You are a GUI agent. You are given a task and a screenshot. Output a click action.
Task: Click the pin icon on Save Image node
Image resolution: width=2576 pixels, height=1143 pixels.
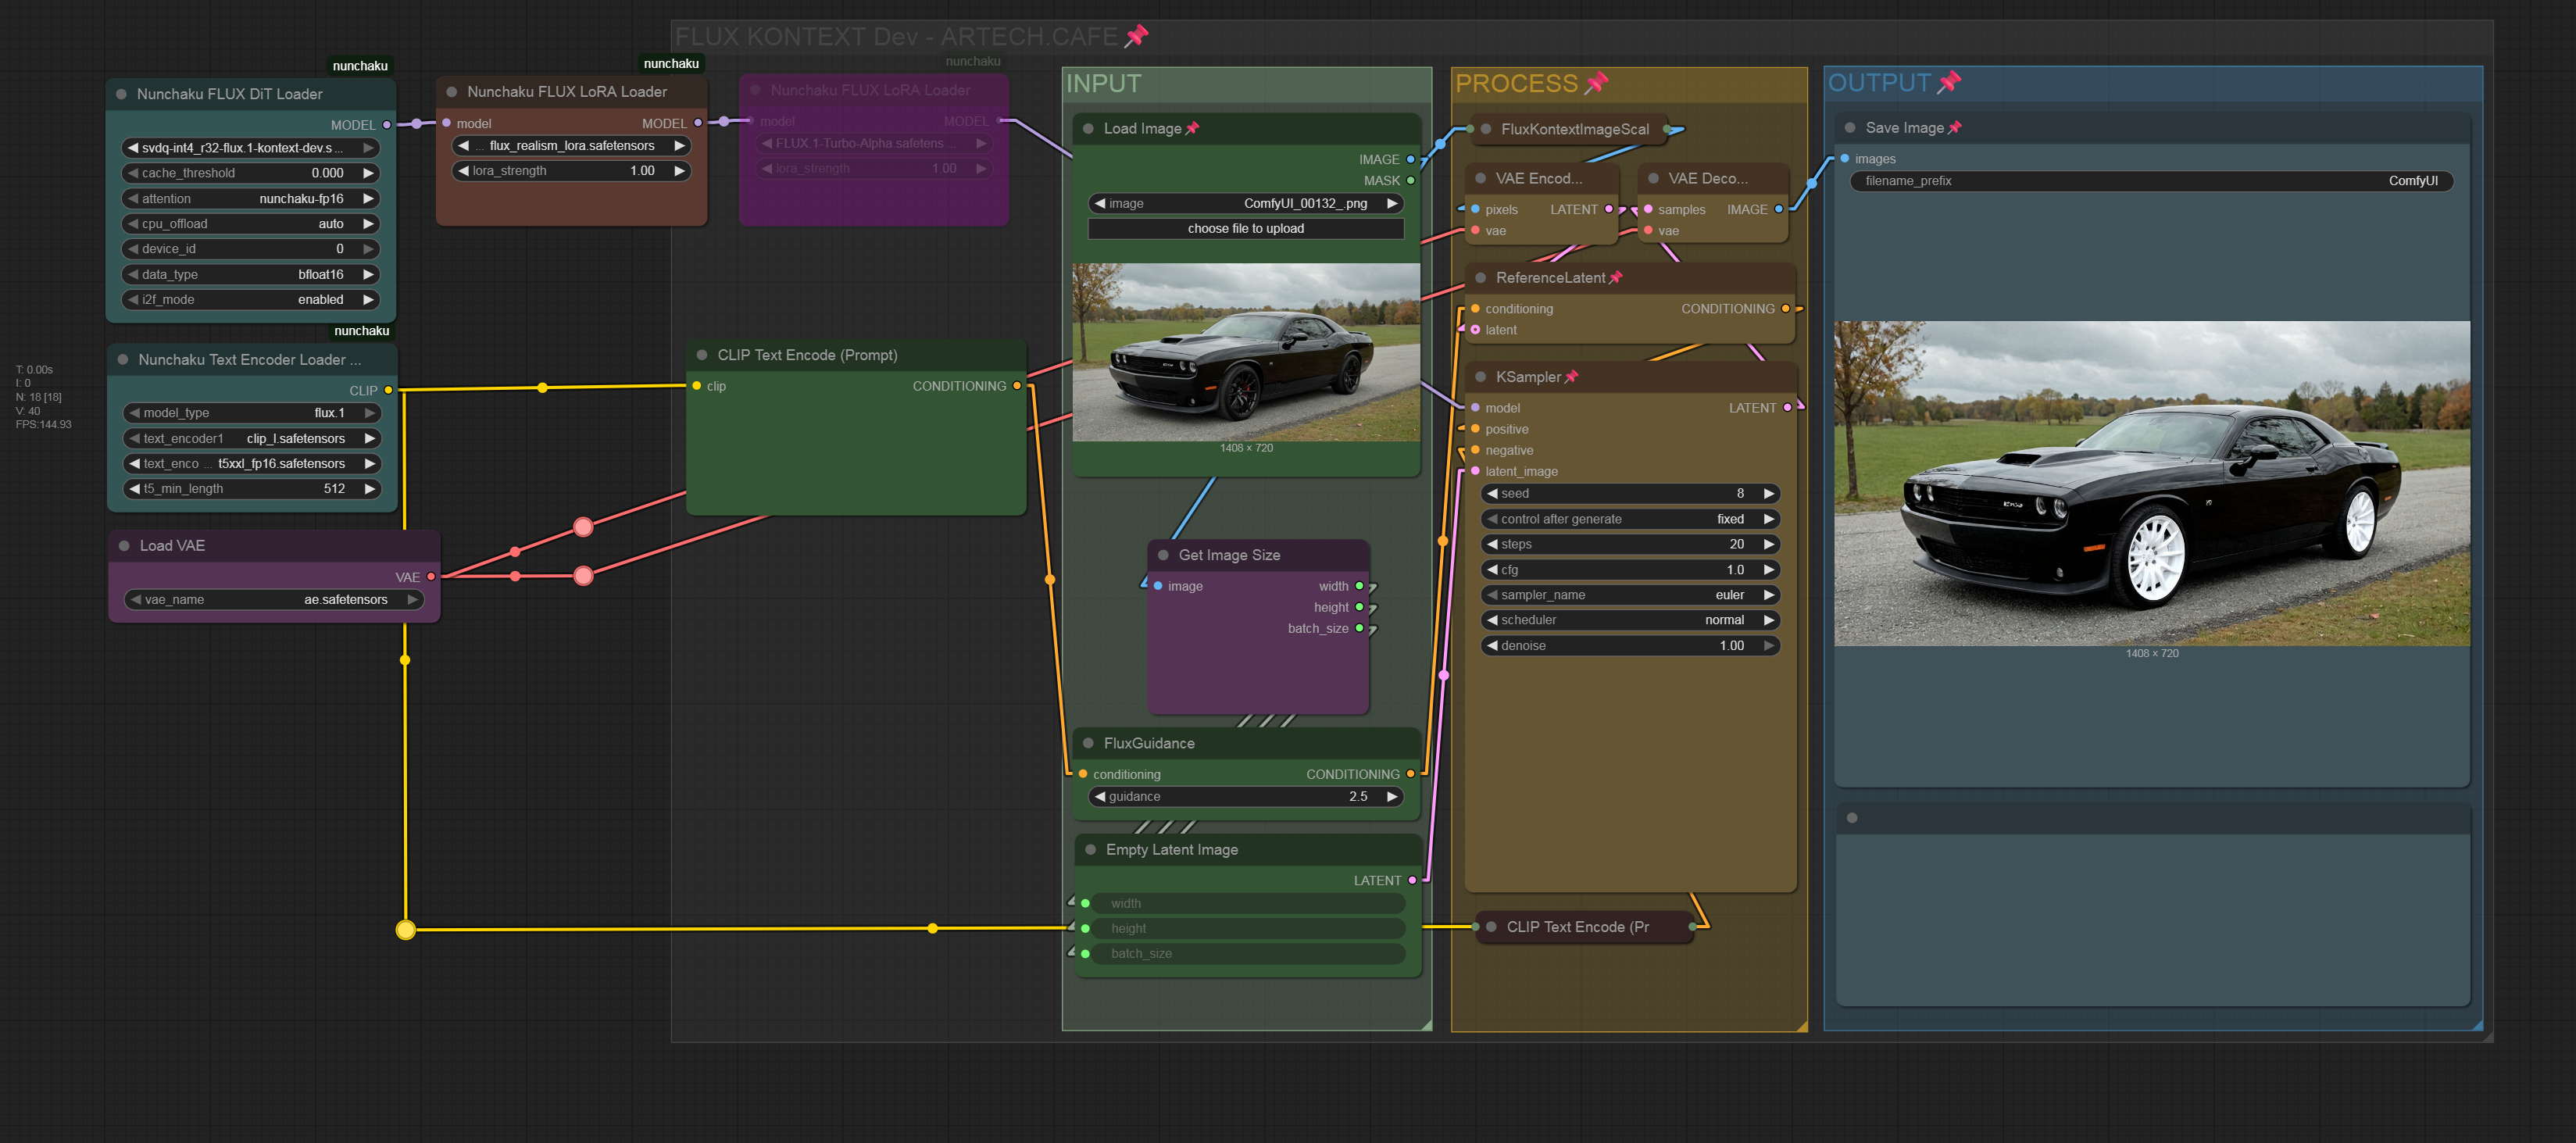pos(1954,127)
